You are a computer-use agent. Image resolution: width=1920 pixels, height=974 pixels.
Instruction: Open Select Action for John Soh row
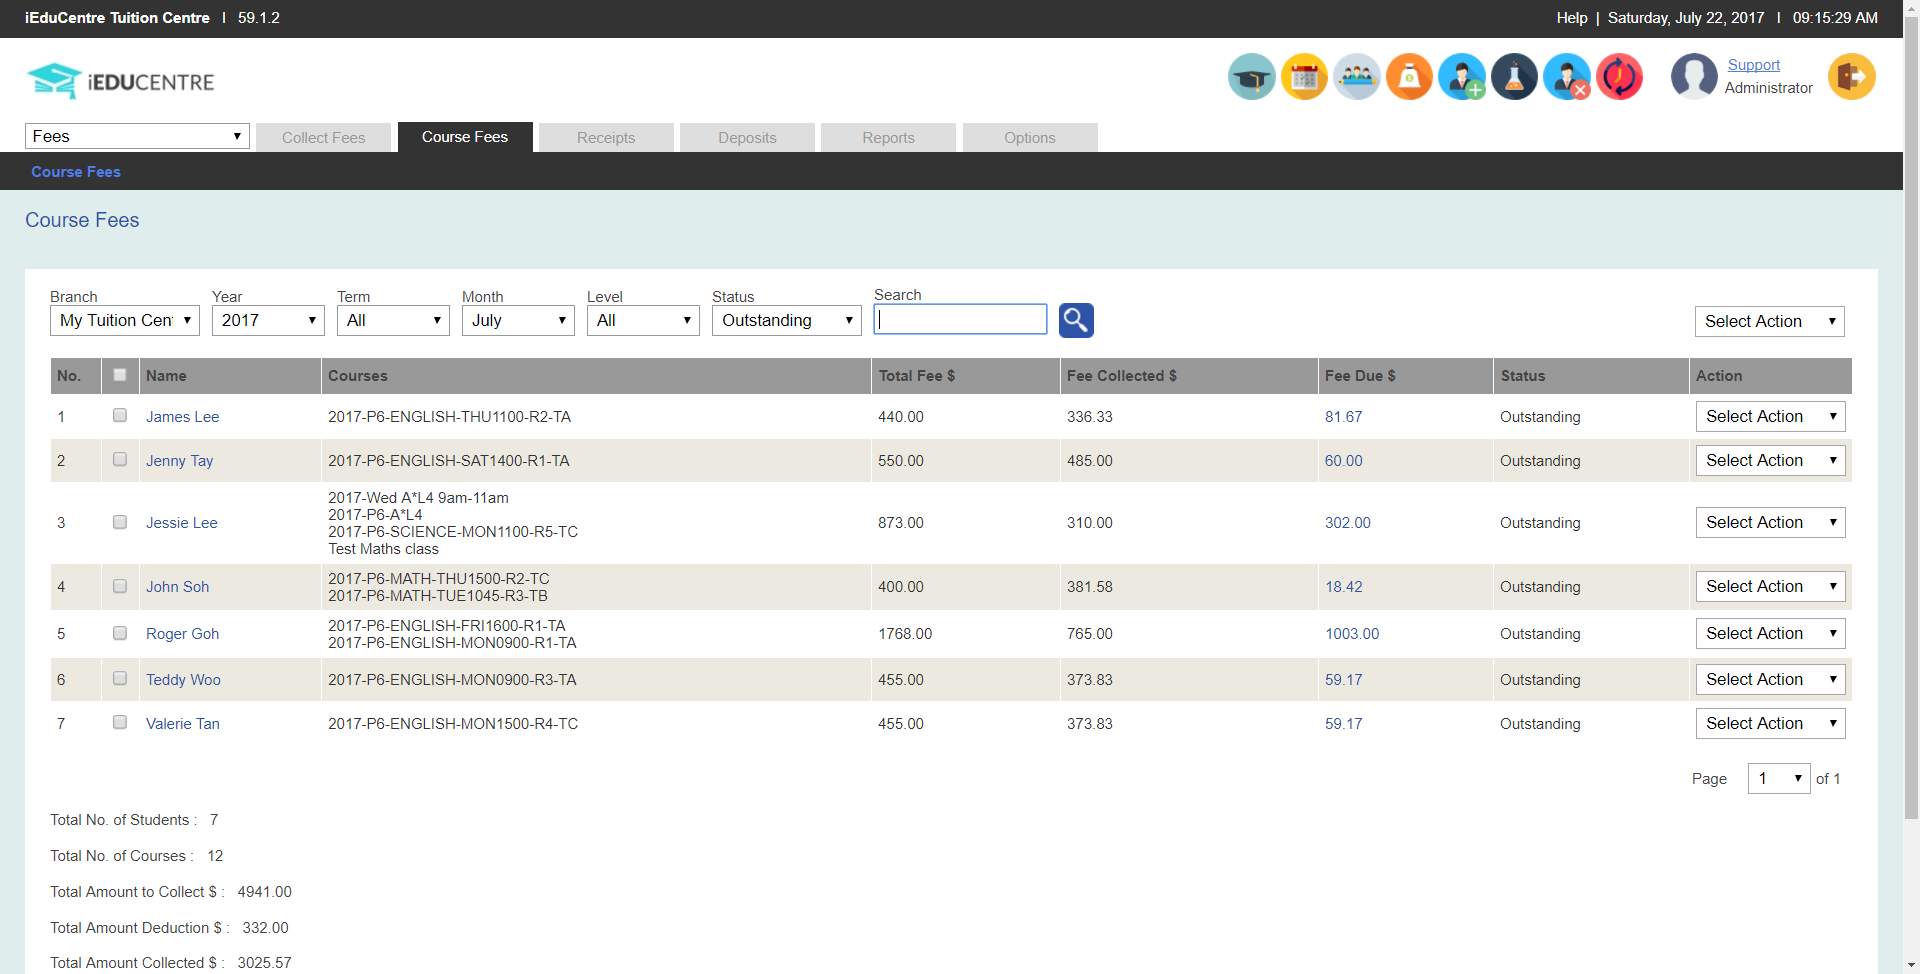pyautogui.click(x=1771, y=586)
